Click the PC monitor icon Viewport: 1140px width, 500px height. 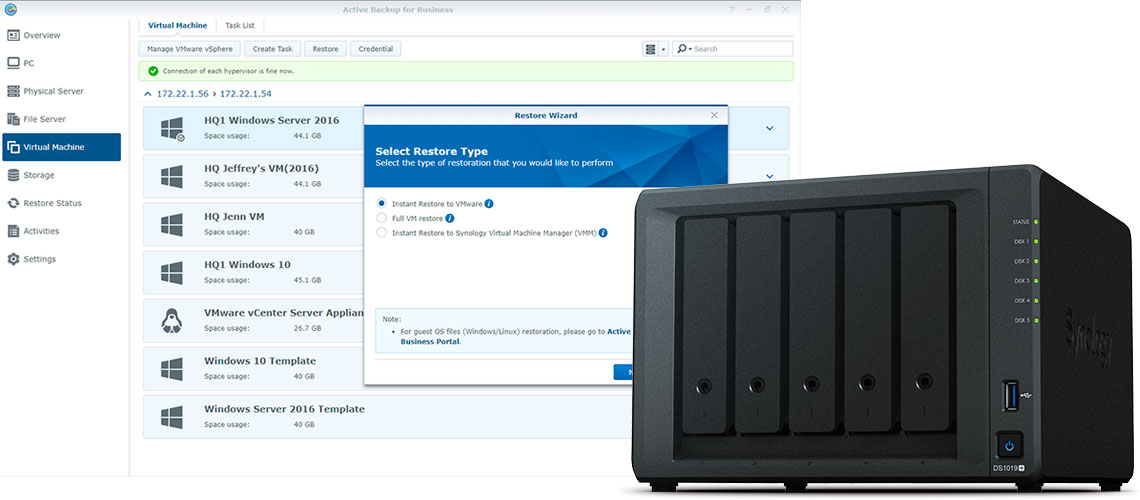[x=13, y=63]
